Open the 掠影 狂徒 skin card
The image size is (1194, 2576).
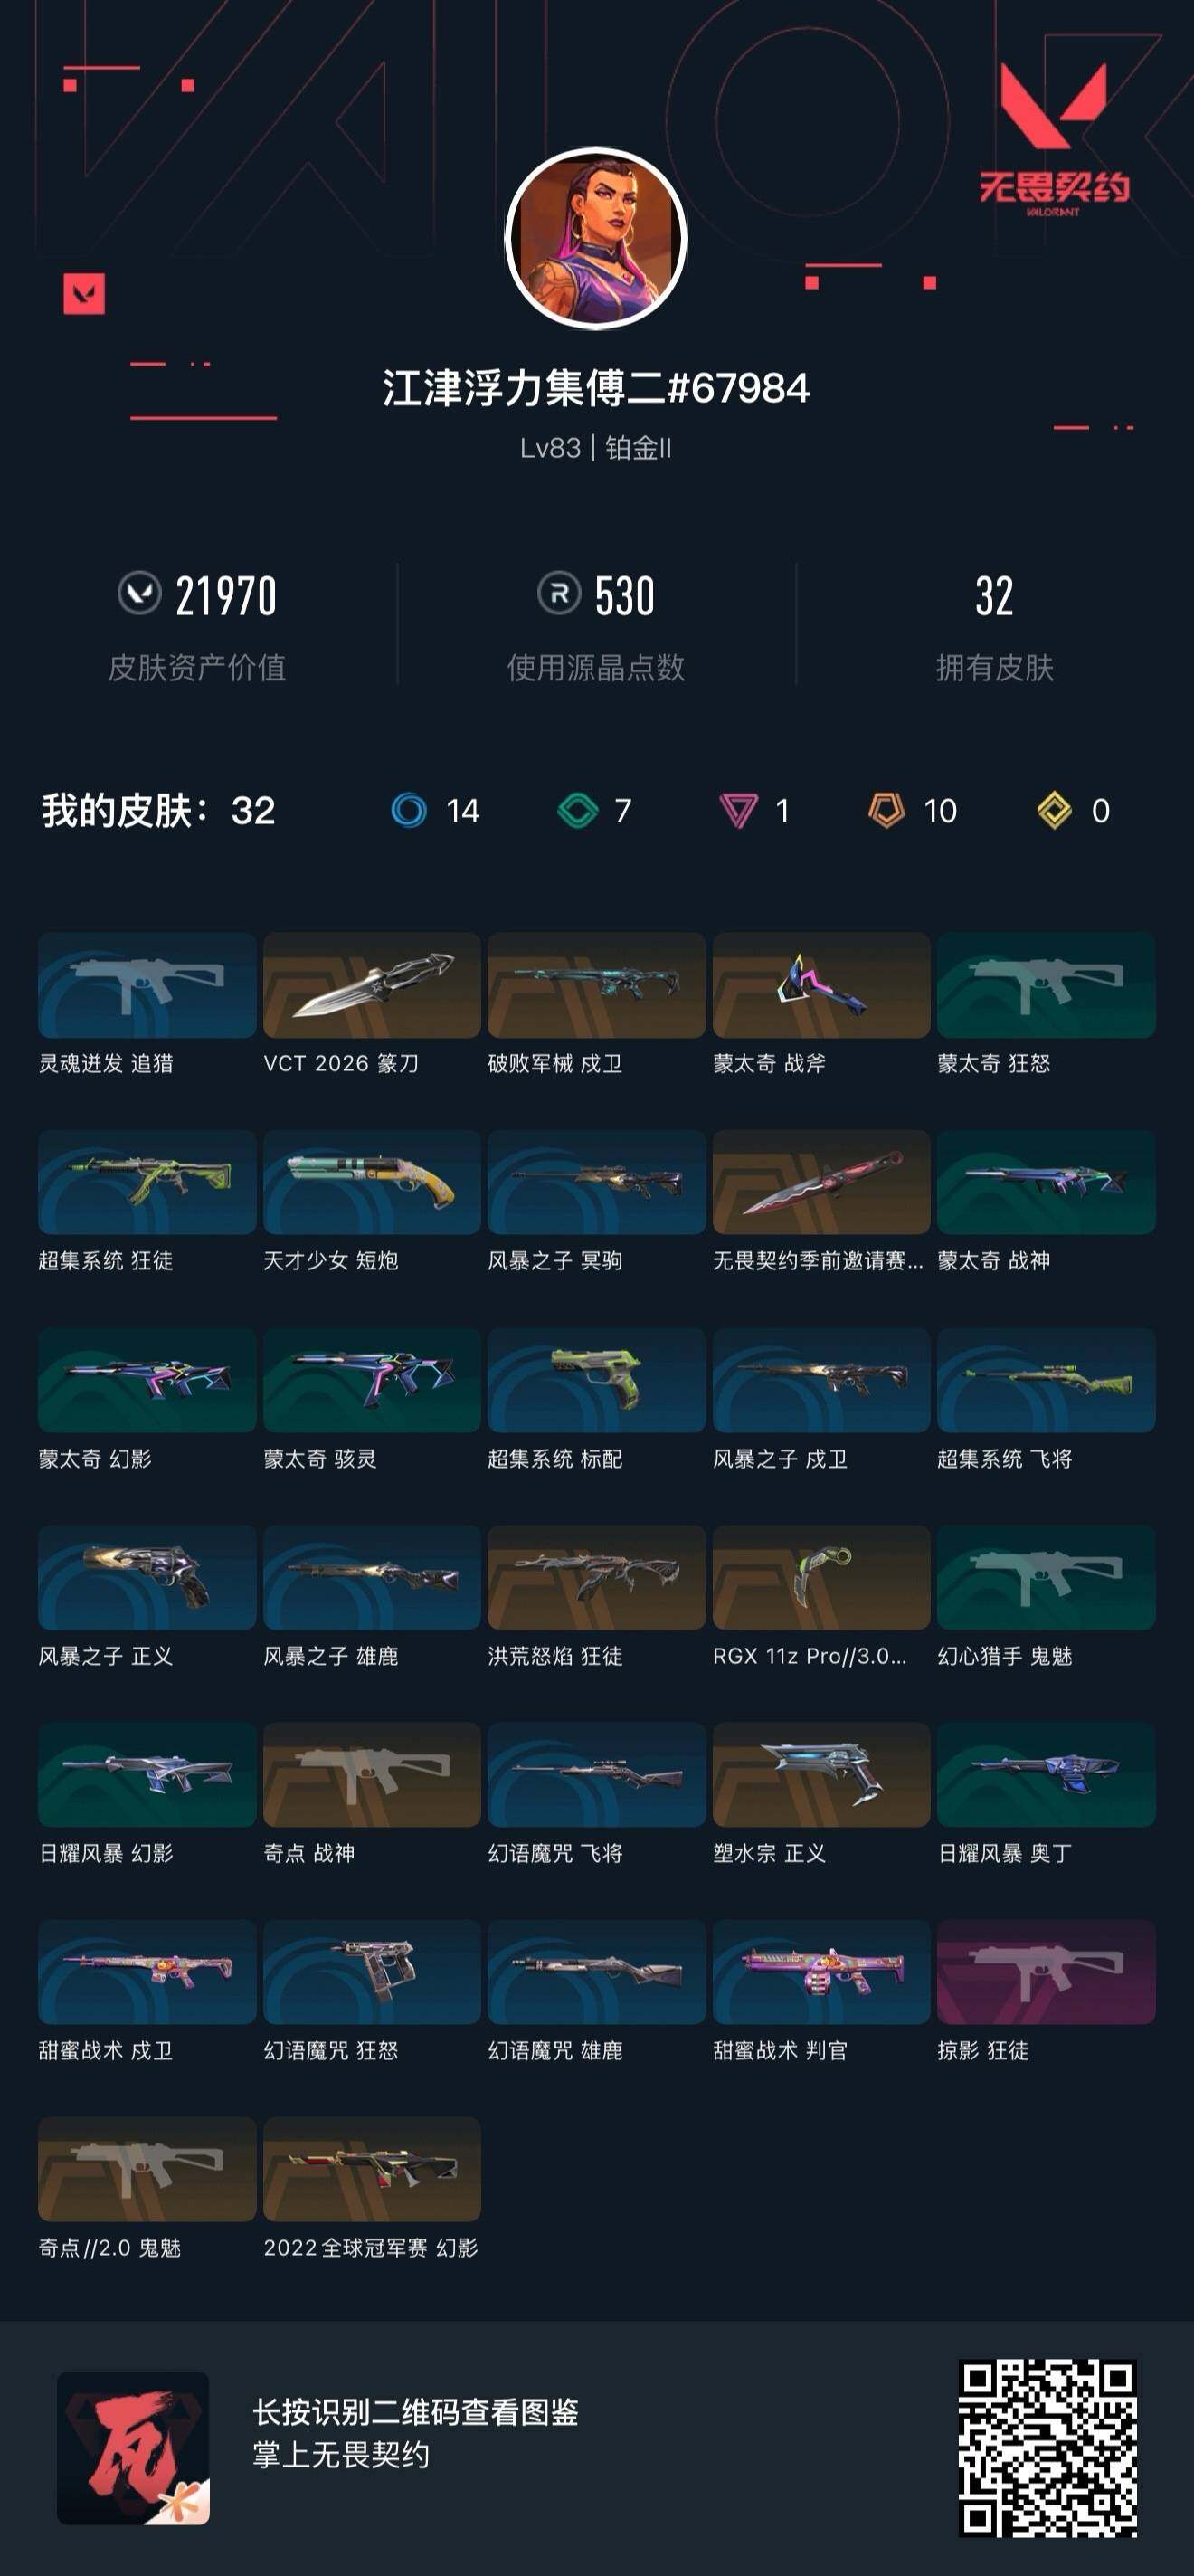tap(1046, 1971)
